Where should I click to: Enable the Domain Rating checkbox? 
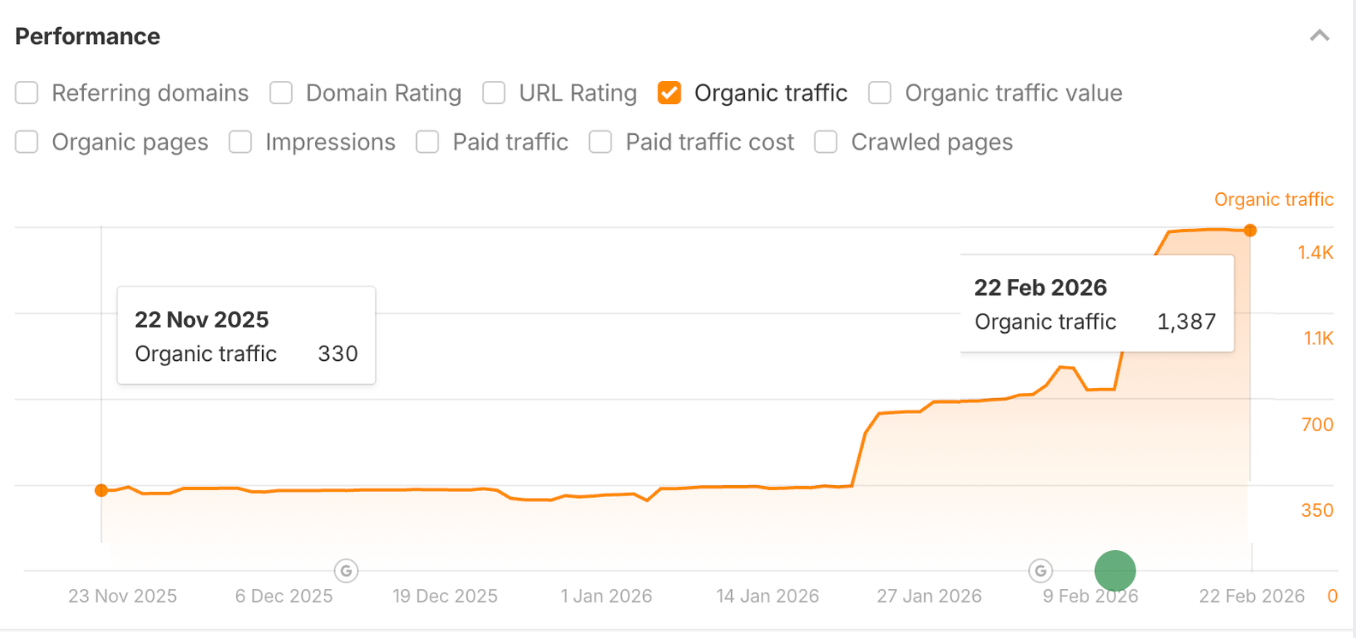pyautogui.click(x=281, y=92)
